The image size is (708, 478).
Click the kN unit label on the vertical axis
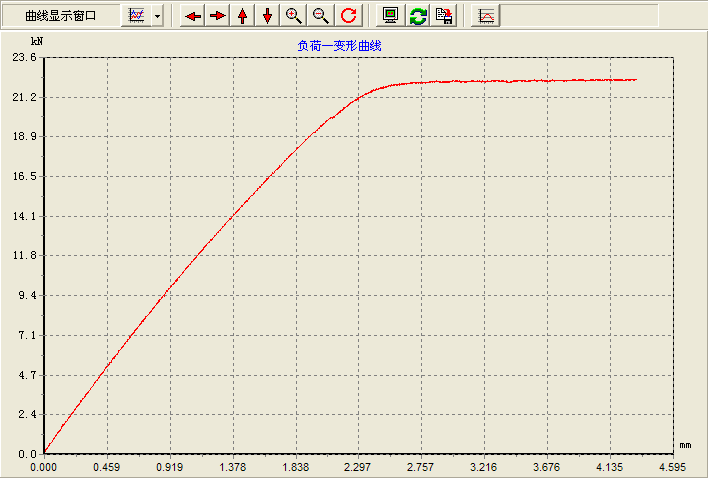point(37,41)
